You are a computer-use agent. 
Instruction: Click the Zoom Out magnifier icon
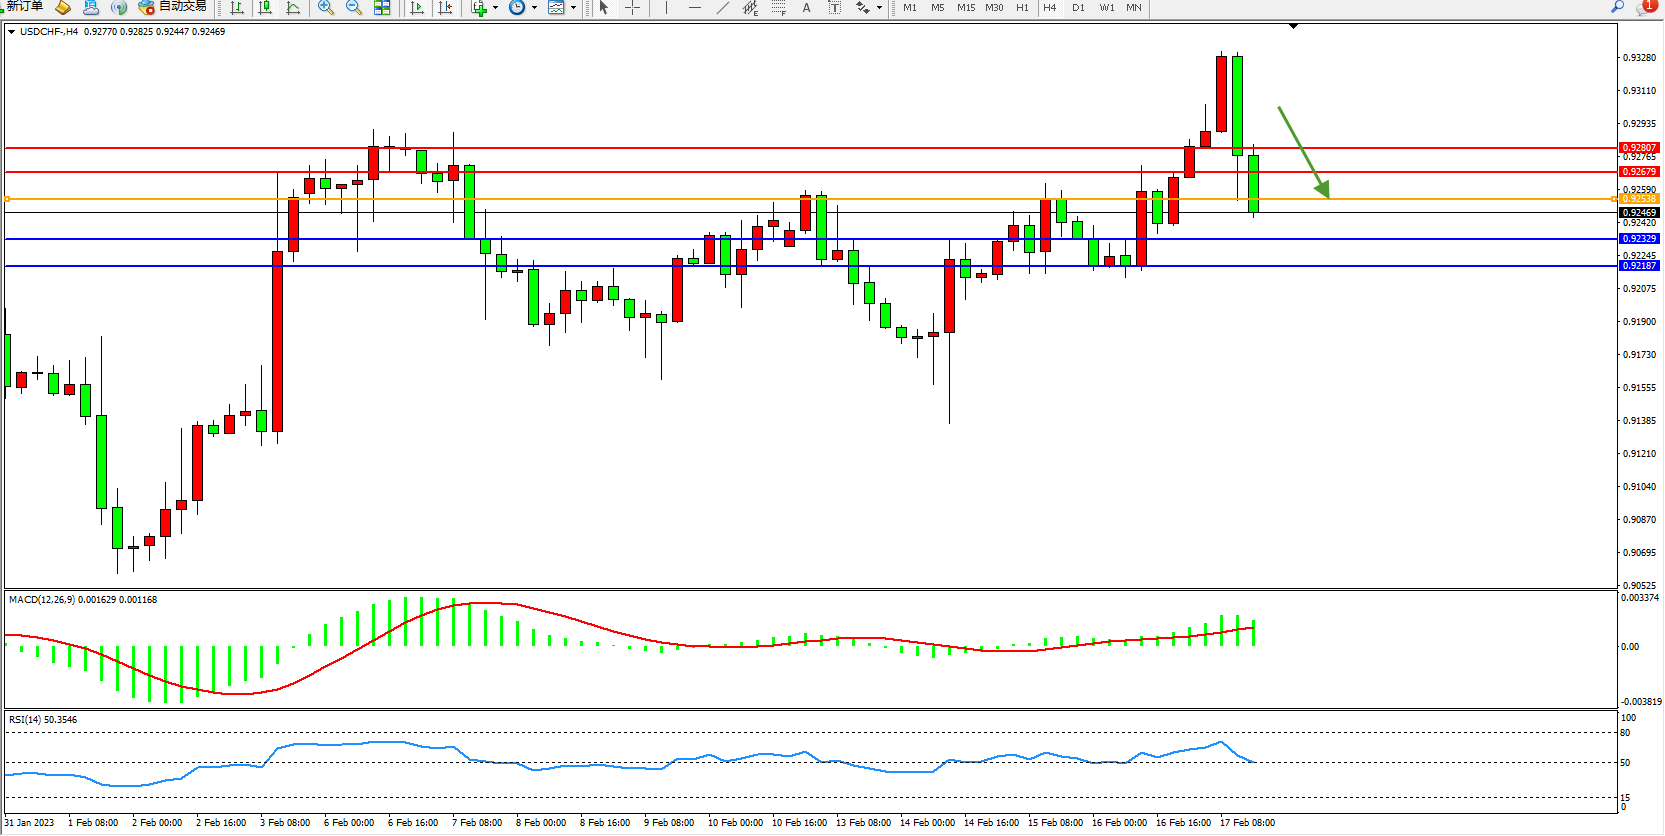[x=353, y=7]
